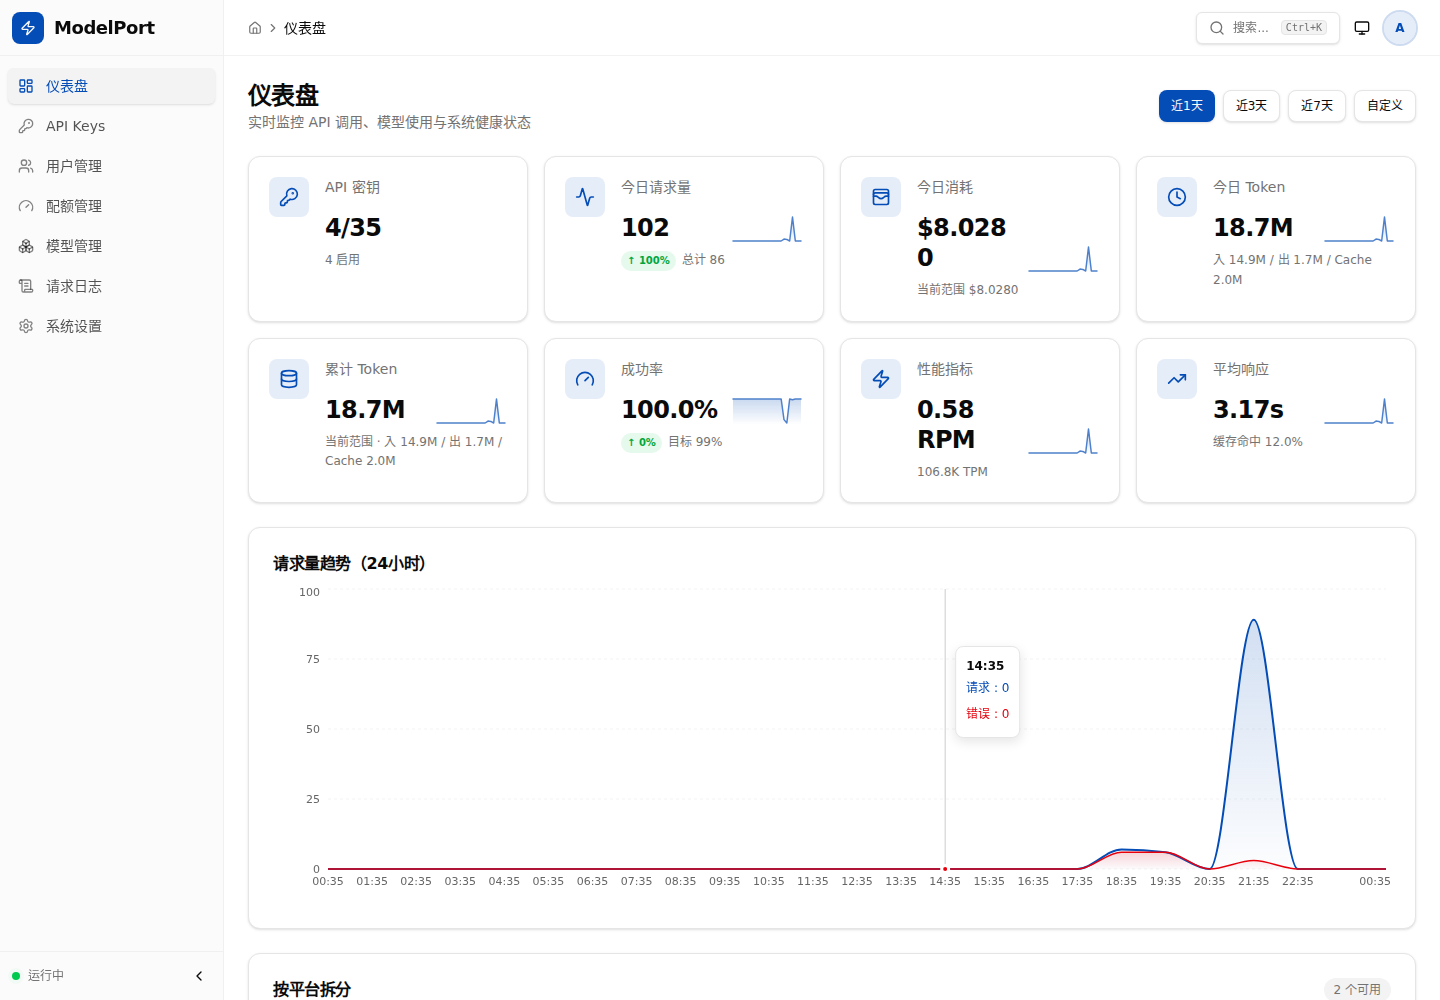Open 仪表盘 in the sidebar
Screen dimensions: 1440x1000
coord(111,86)
